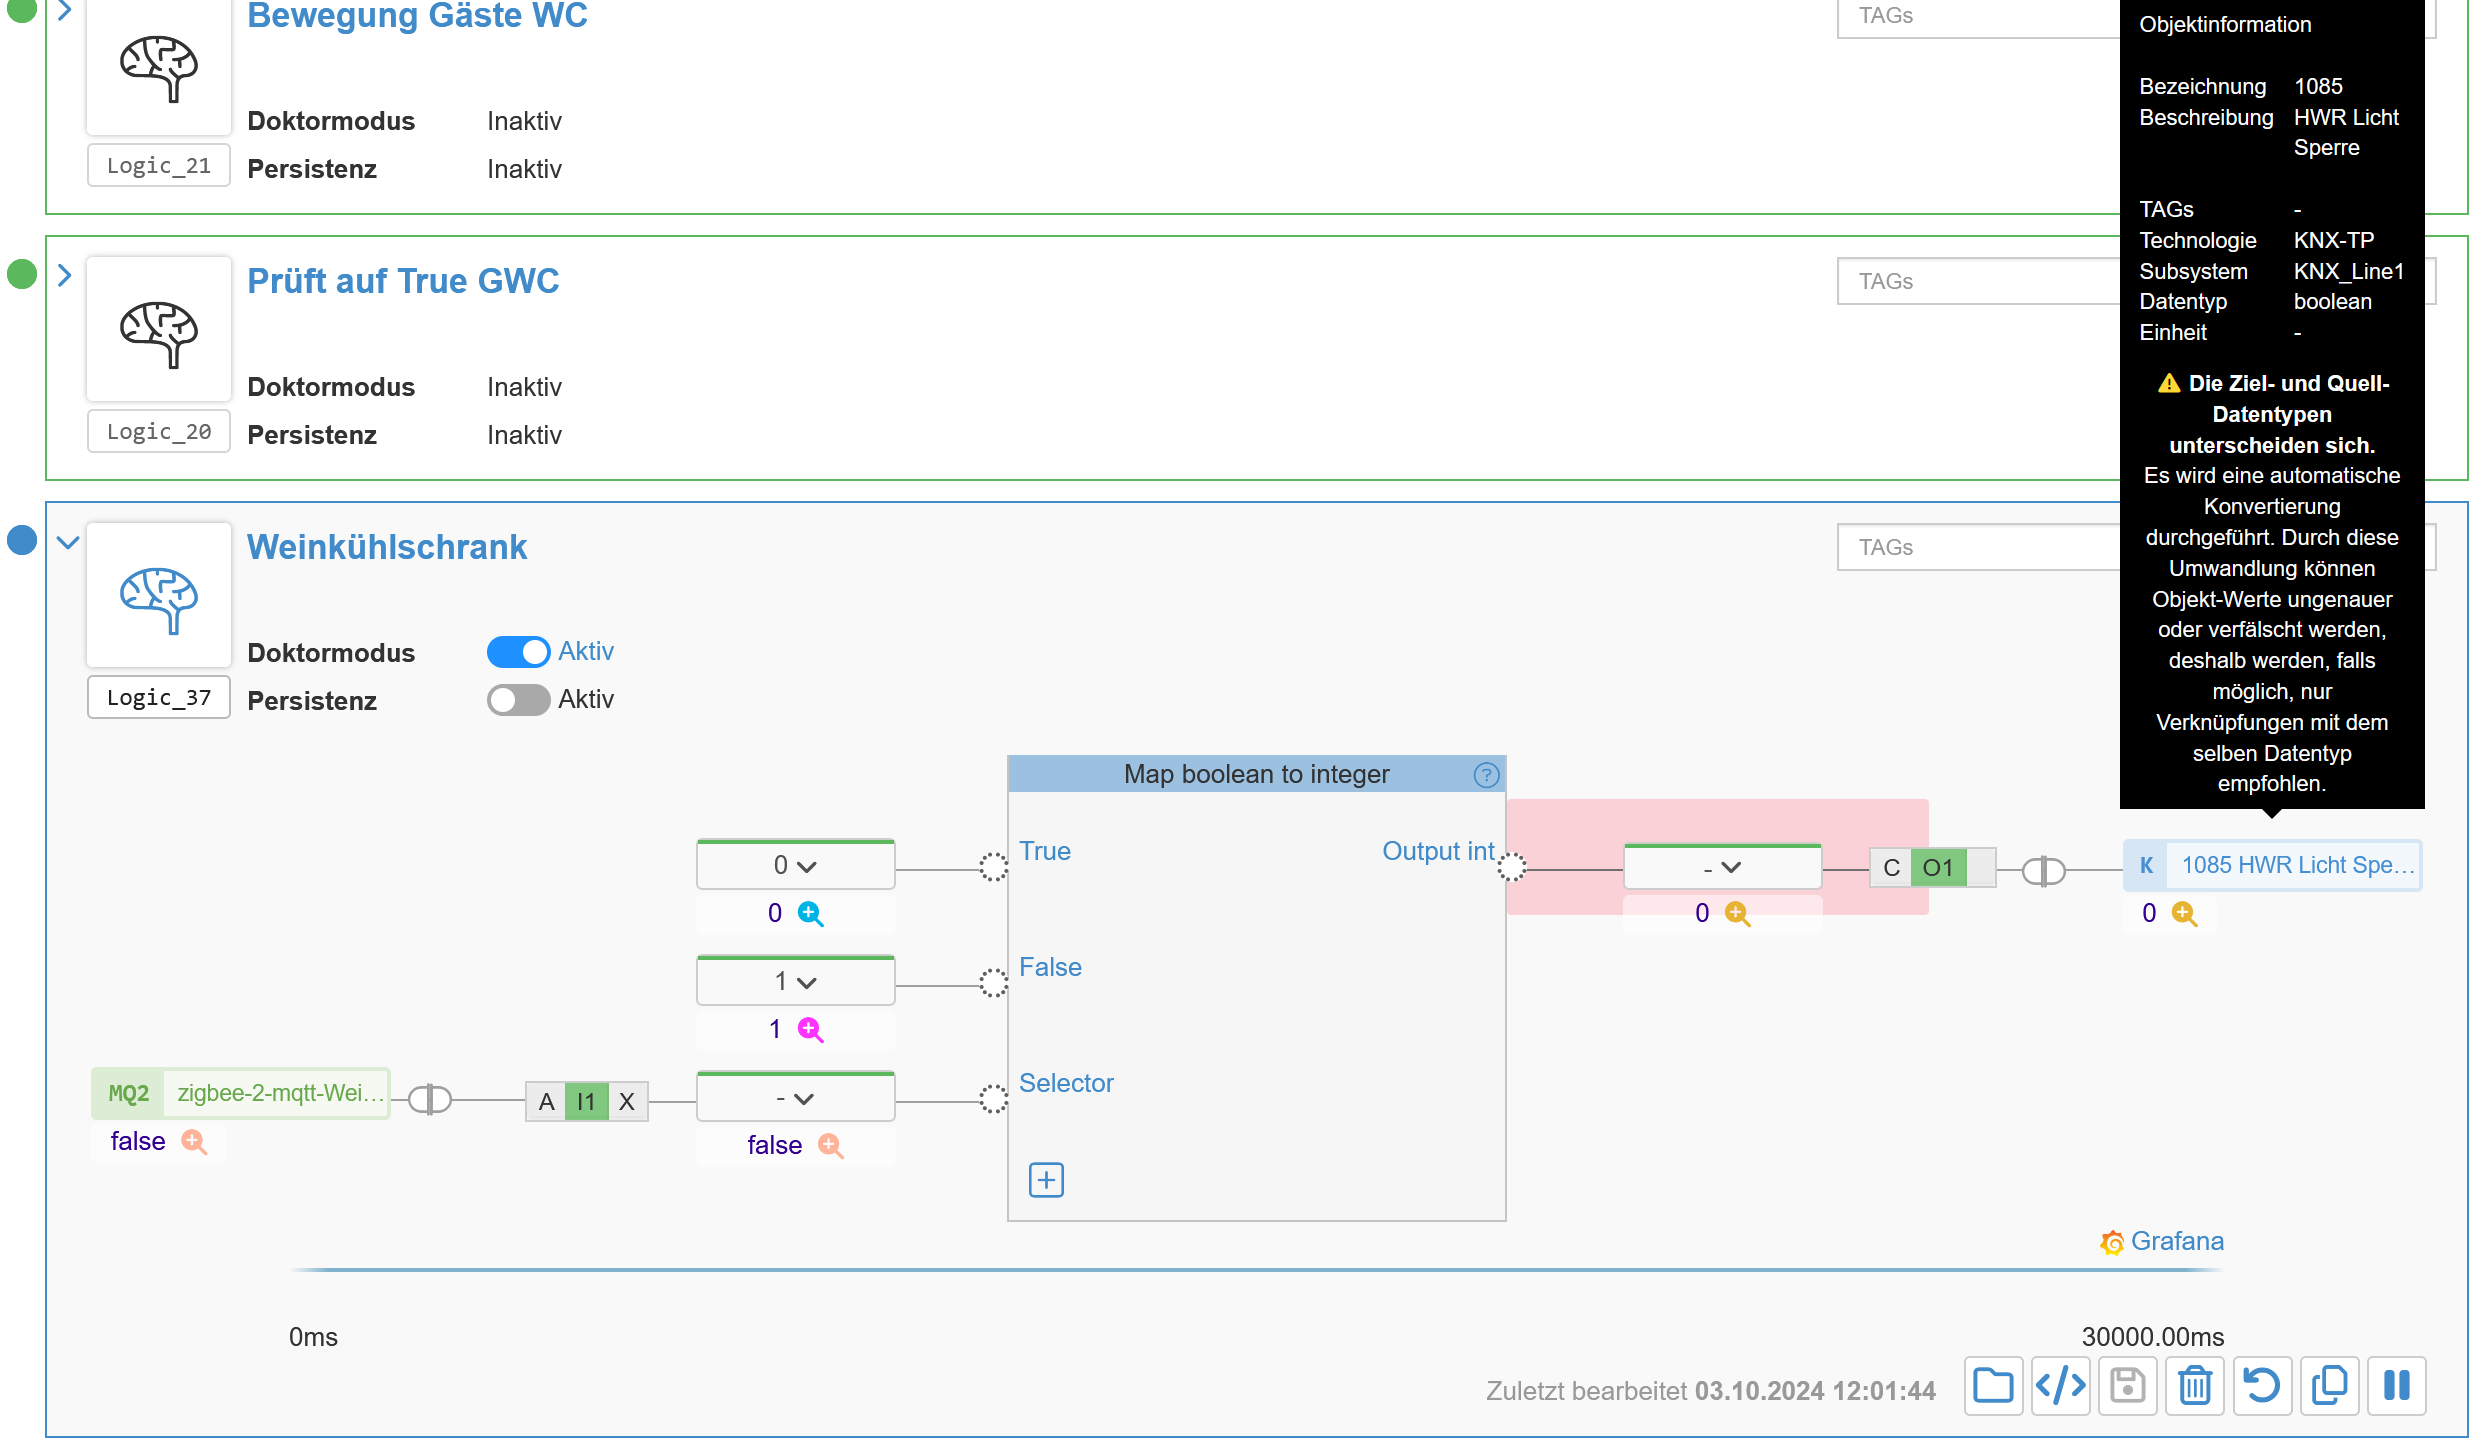Toggle the Doktormodus switch of Weinkühlschrank
The image size is (2480, 1446).
pyautogui.click(x=518, y=652)
